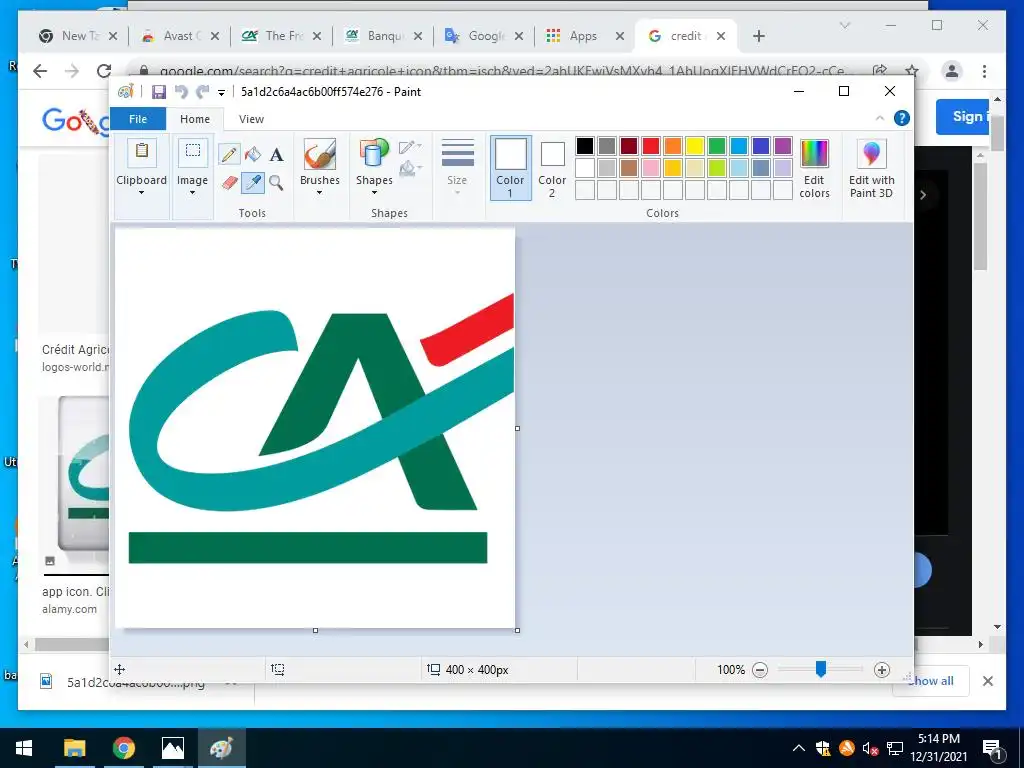The height and width of the screenshot is (768, 1024).
Task: Open the Windows Start menu
Action: [24, 748]
